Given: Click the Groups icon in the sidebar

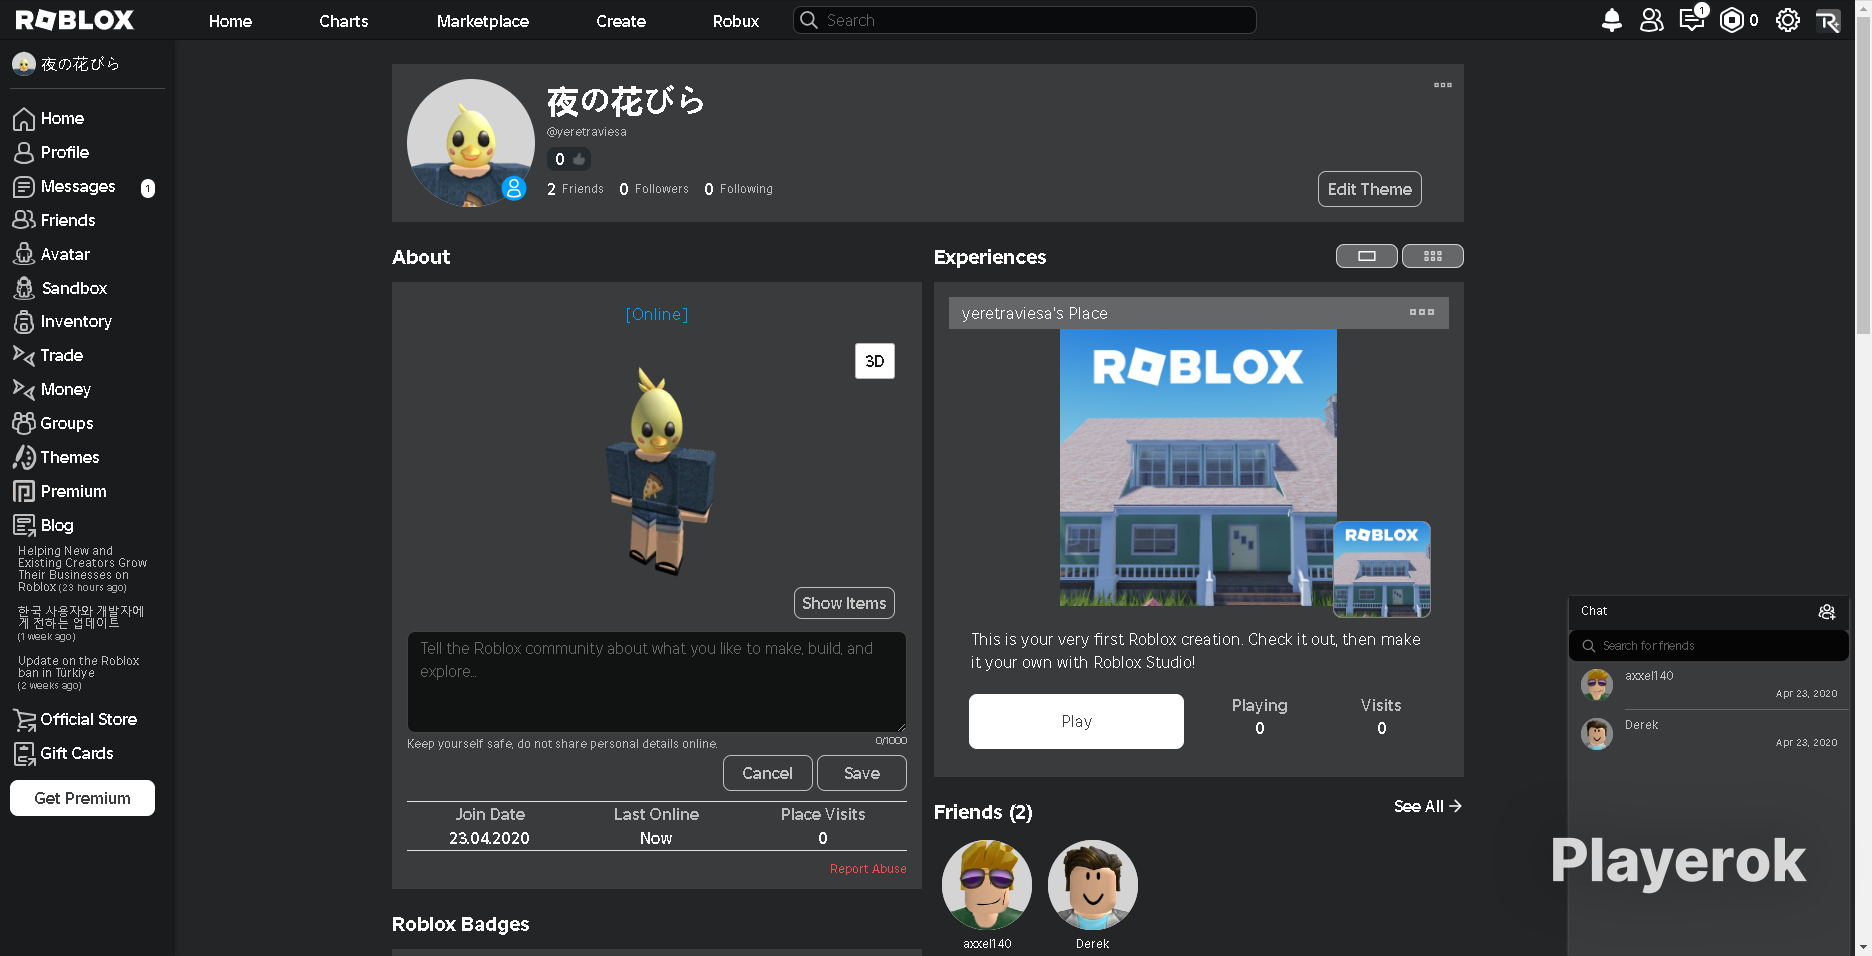Looking at the screenshot, I should tap(24, 423).
